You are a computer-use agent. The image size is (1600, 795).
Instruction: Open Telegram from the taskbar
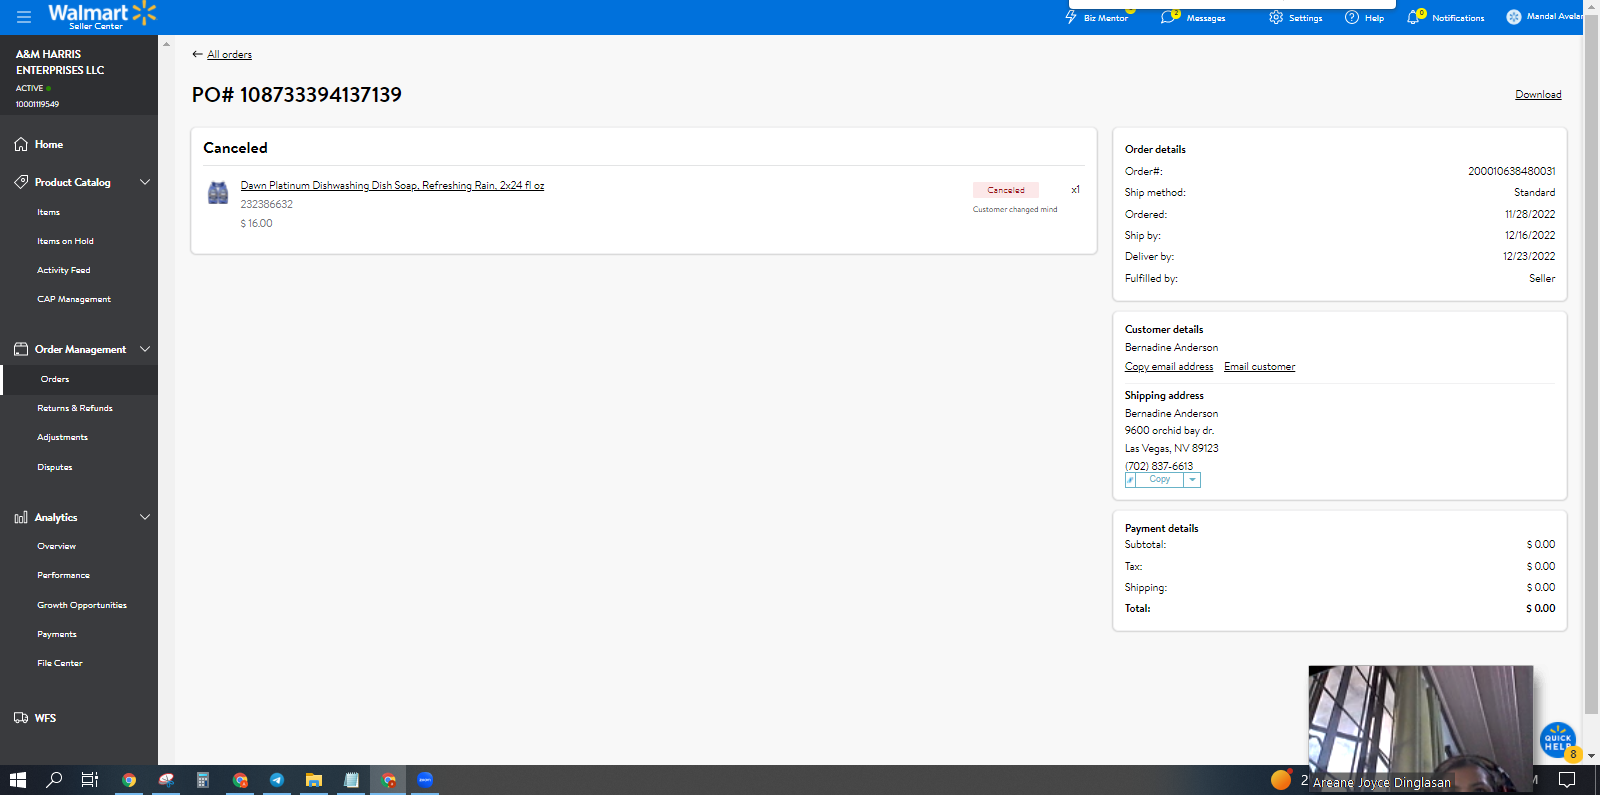(277, 780)
